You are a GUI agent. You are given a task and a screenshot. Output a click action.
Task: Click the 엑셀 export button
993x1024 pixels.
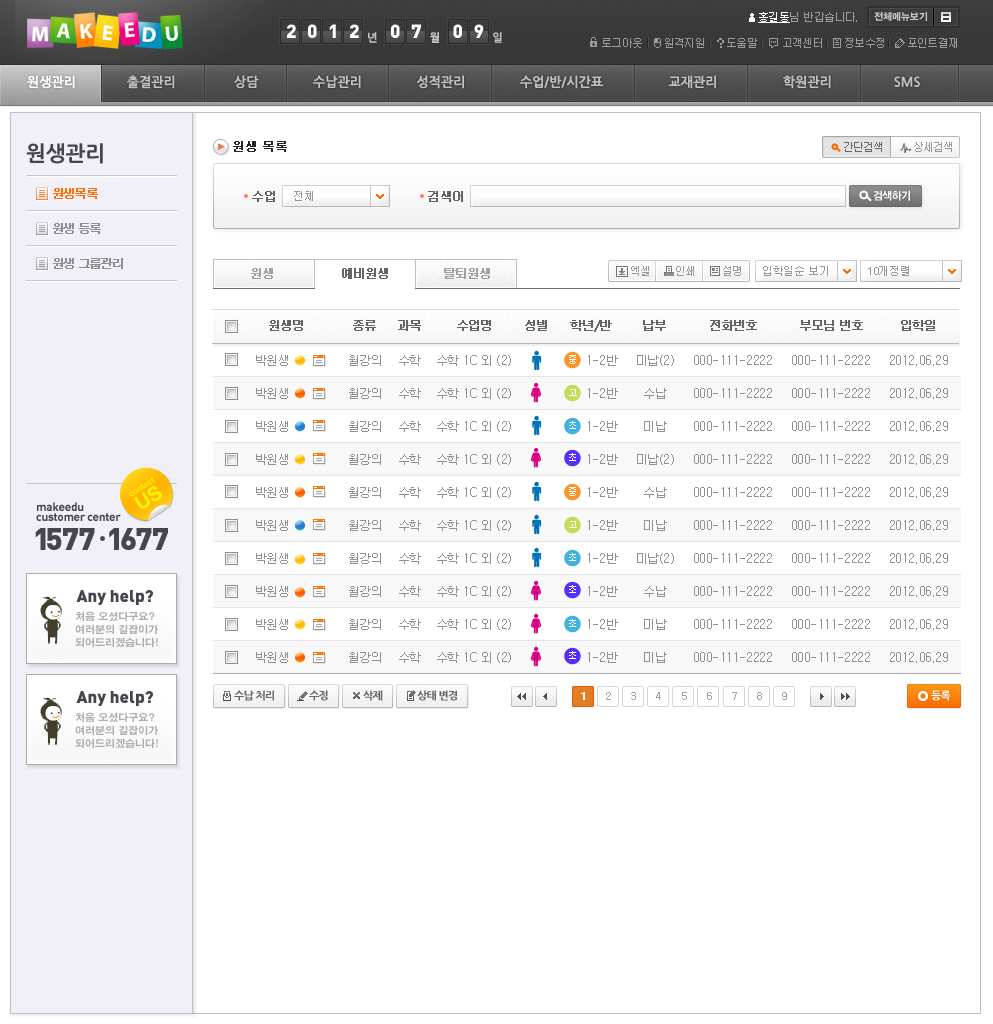point(632,271)
